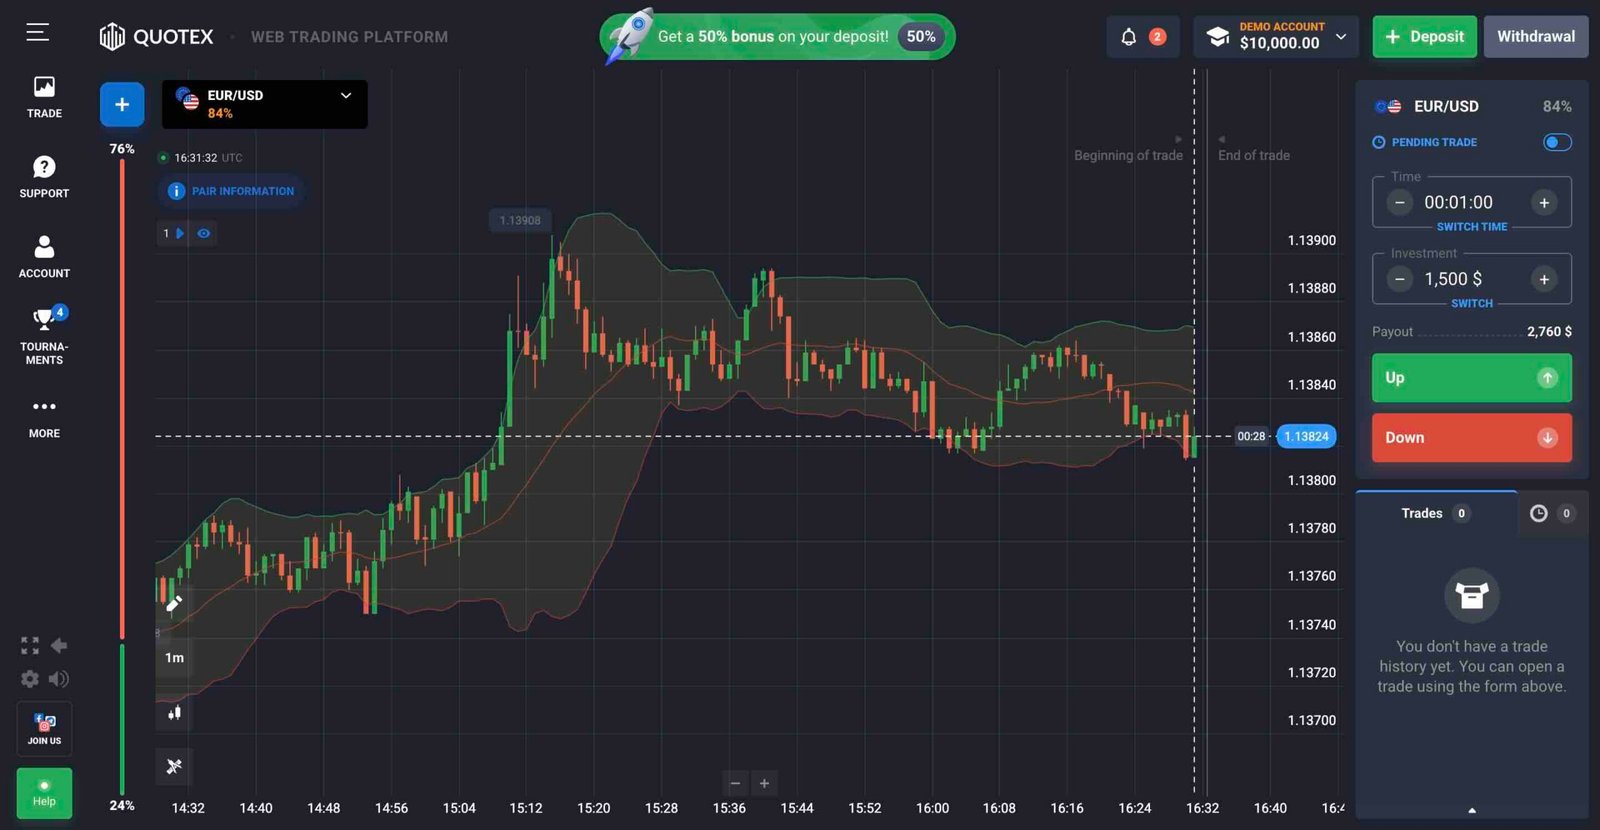Toggle fullscreen mode
This screenshot has width=1600, height=830.
(x=30, y=646)
